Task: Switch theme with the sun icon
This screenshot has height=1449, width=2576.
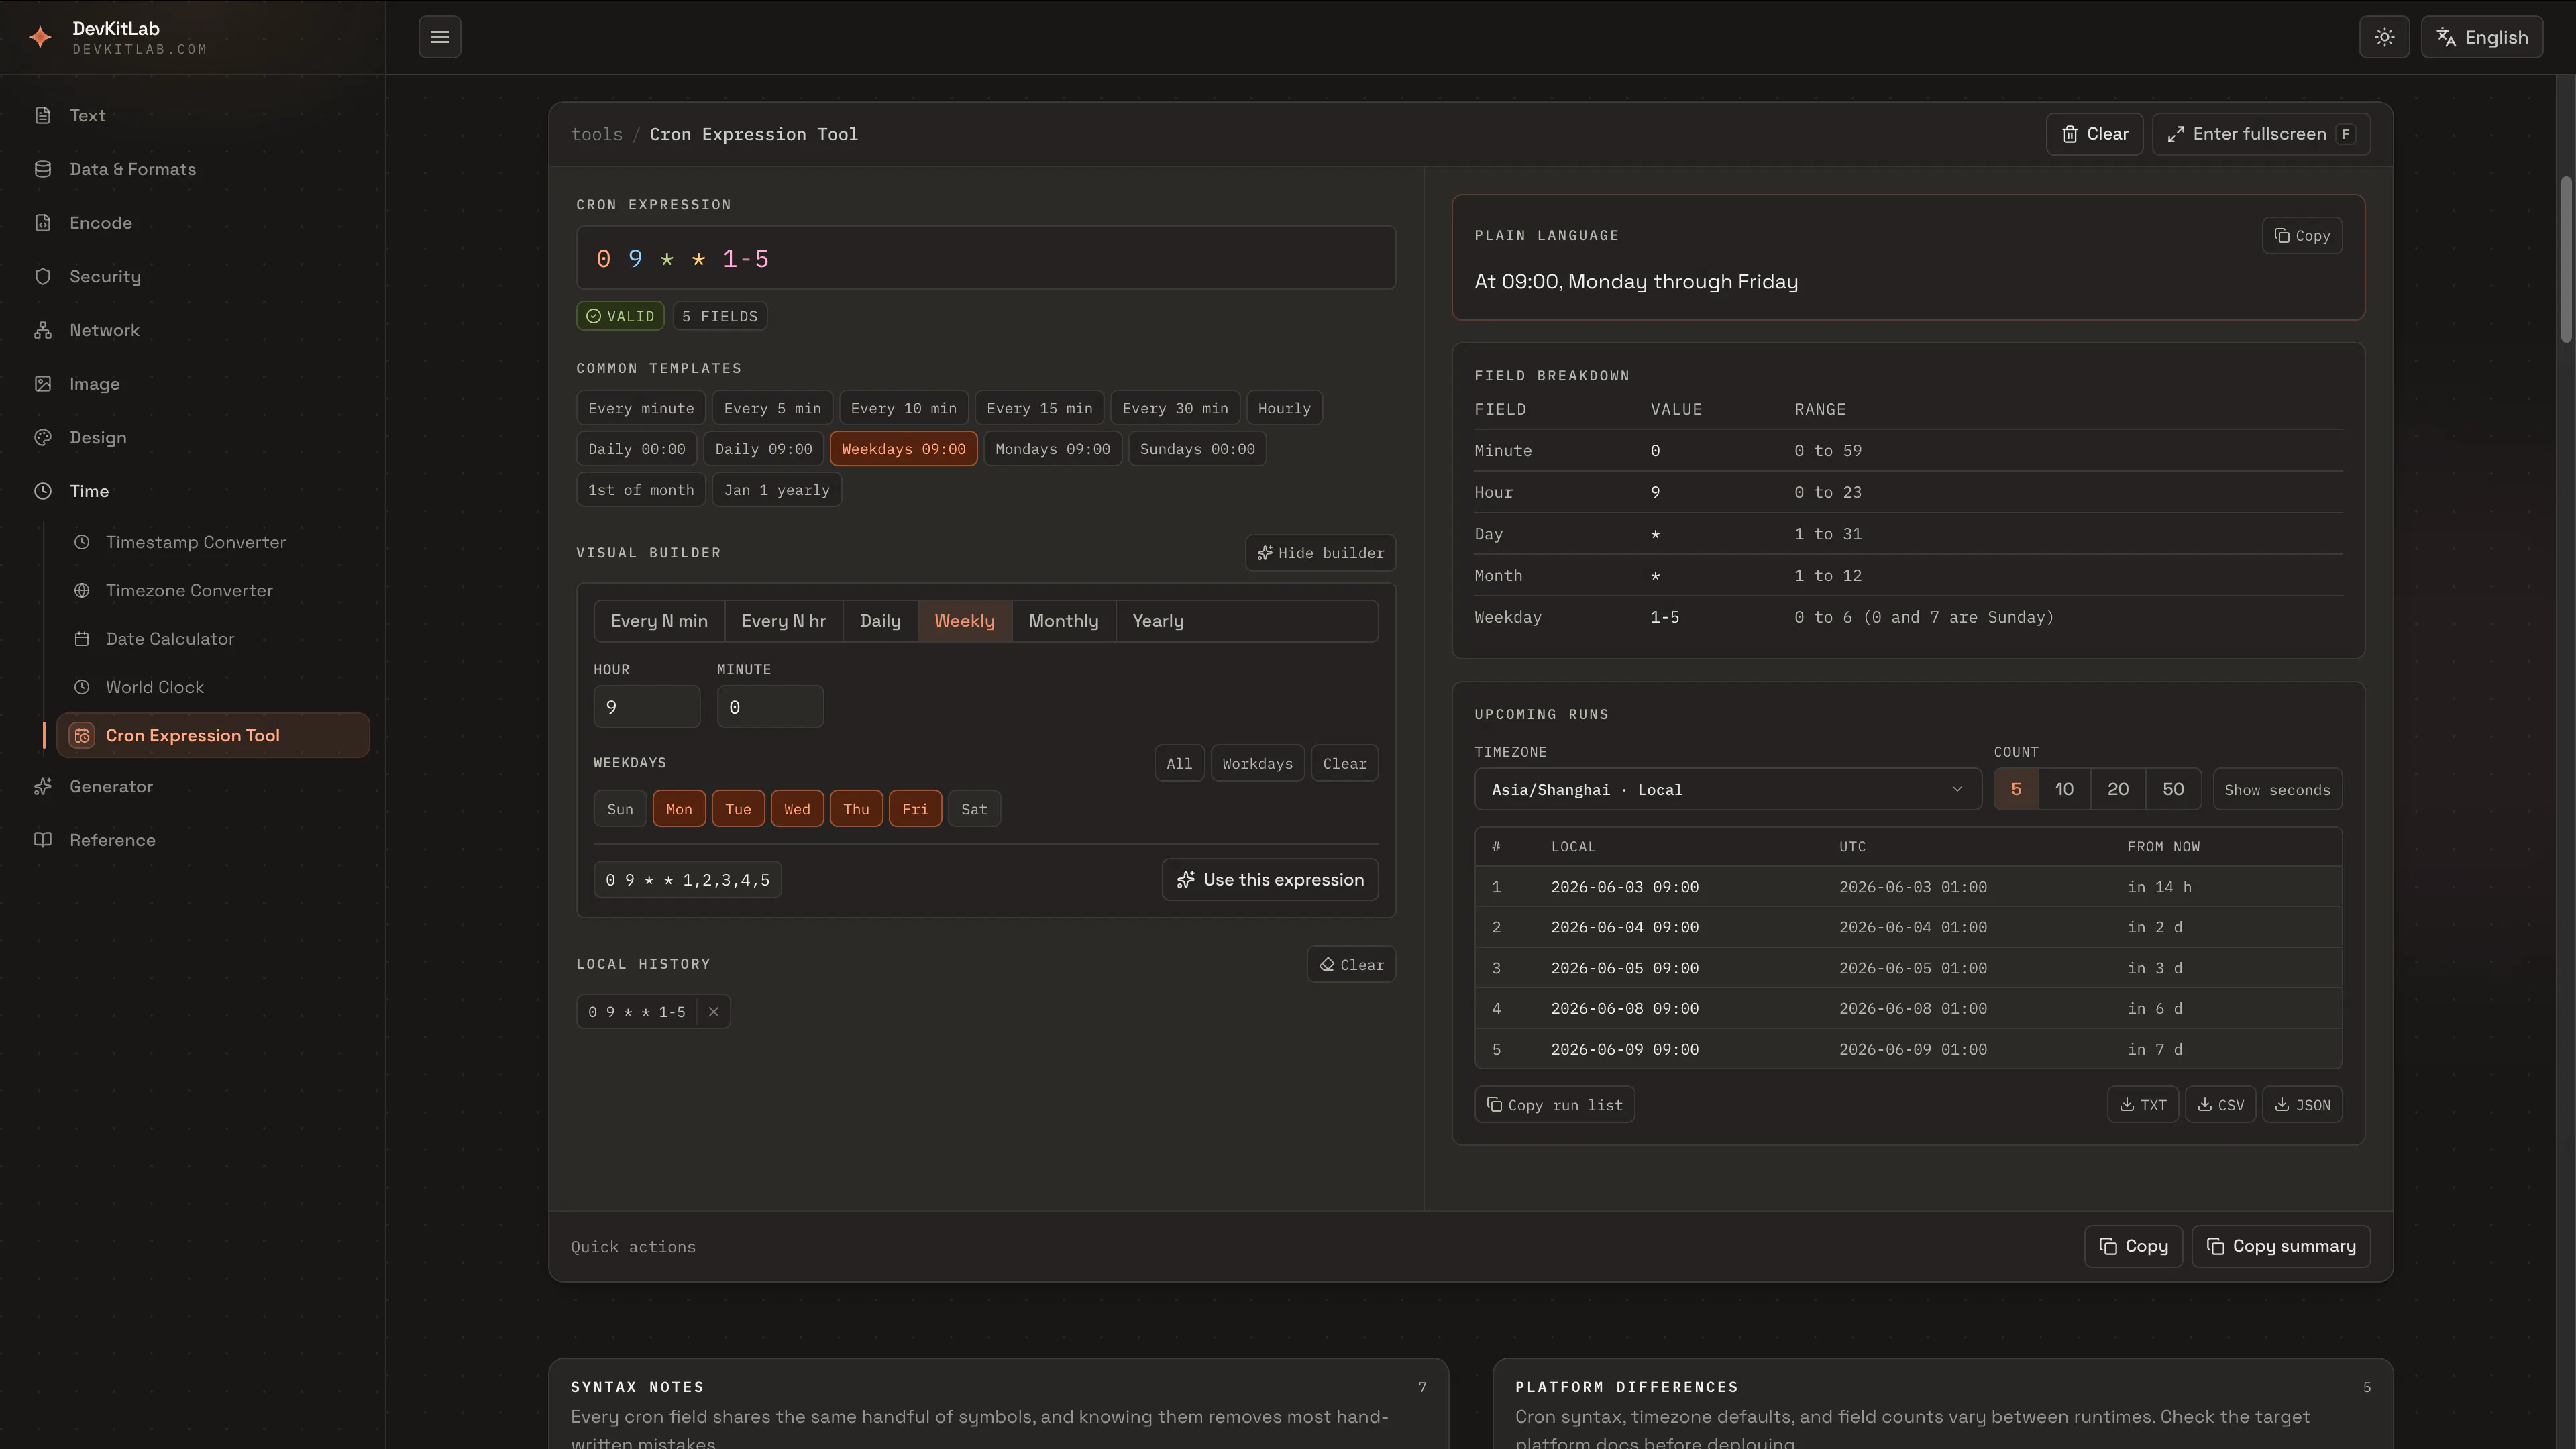Action: tap(2384, 37)
